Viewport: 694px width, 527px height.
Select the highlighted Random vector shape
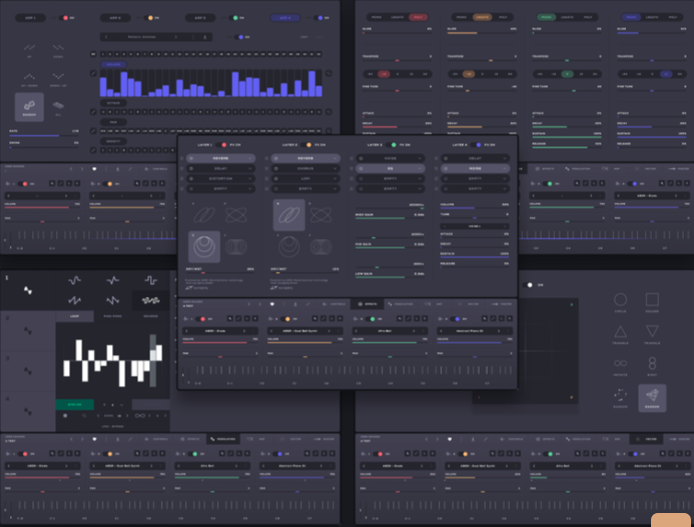click(652, 398)
